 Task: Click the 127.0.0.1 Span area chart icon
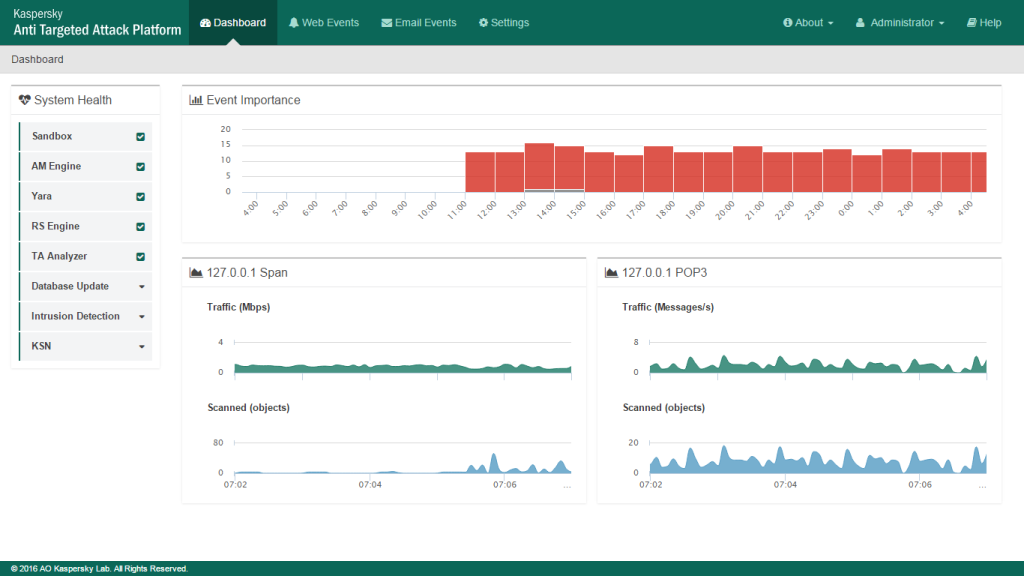pyautogui.click(x=195, y=272)
